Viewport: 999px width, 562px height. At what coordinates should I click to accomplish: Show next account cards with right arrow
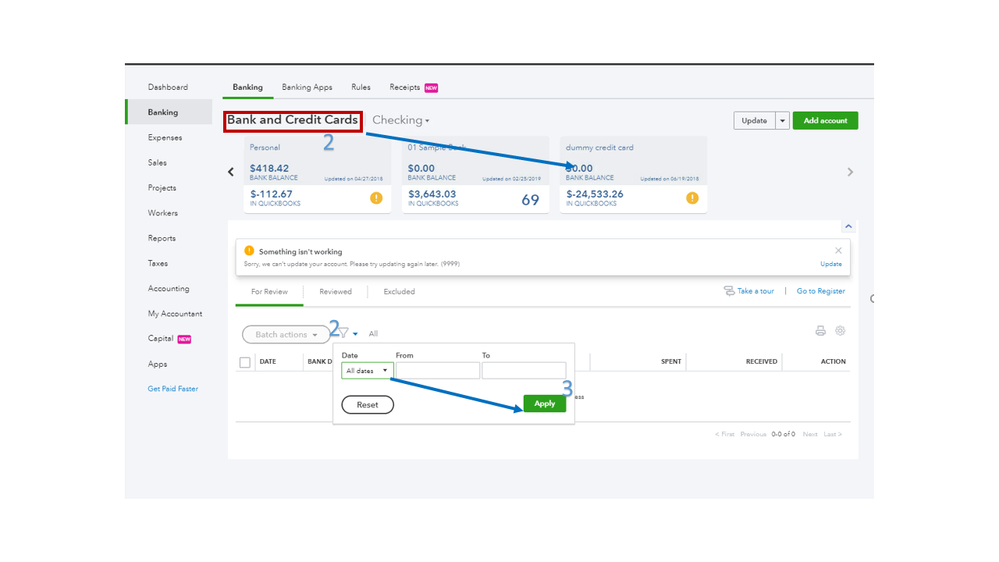coord(850,172)
